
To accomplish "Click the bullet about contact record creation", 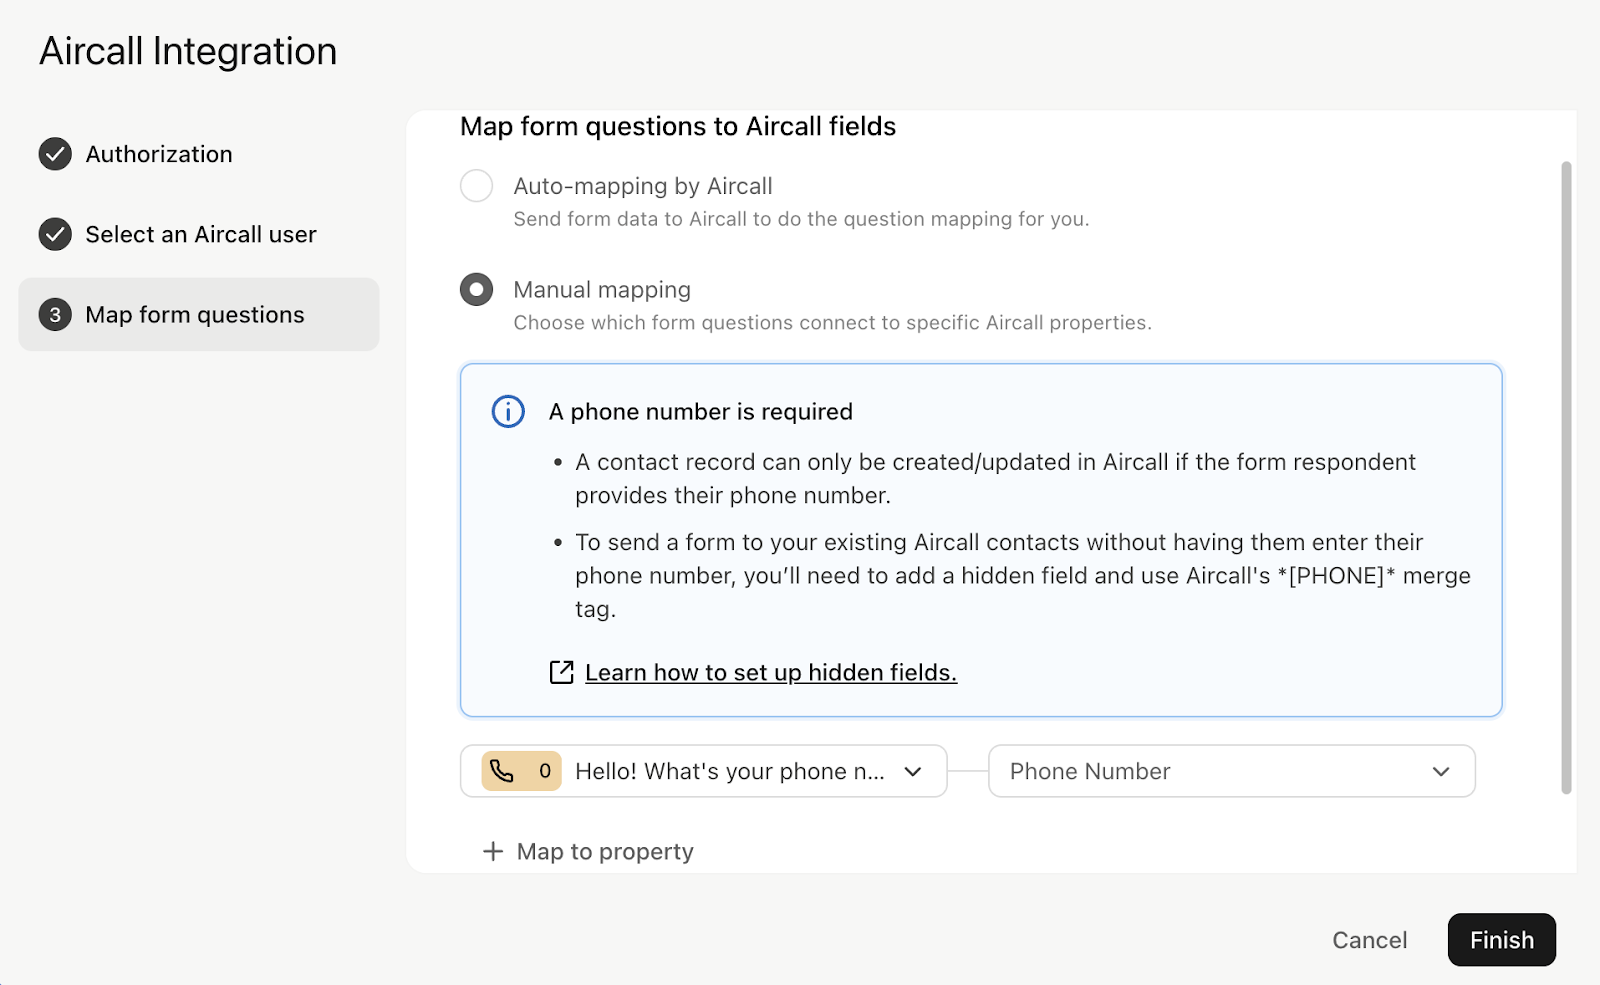I will (995, 478).
